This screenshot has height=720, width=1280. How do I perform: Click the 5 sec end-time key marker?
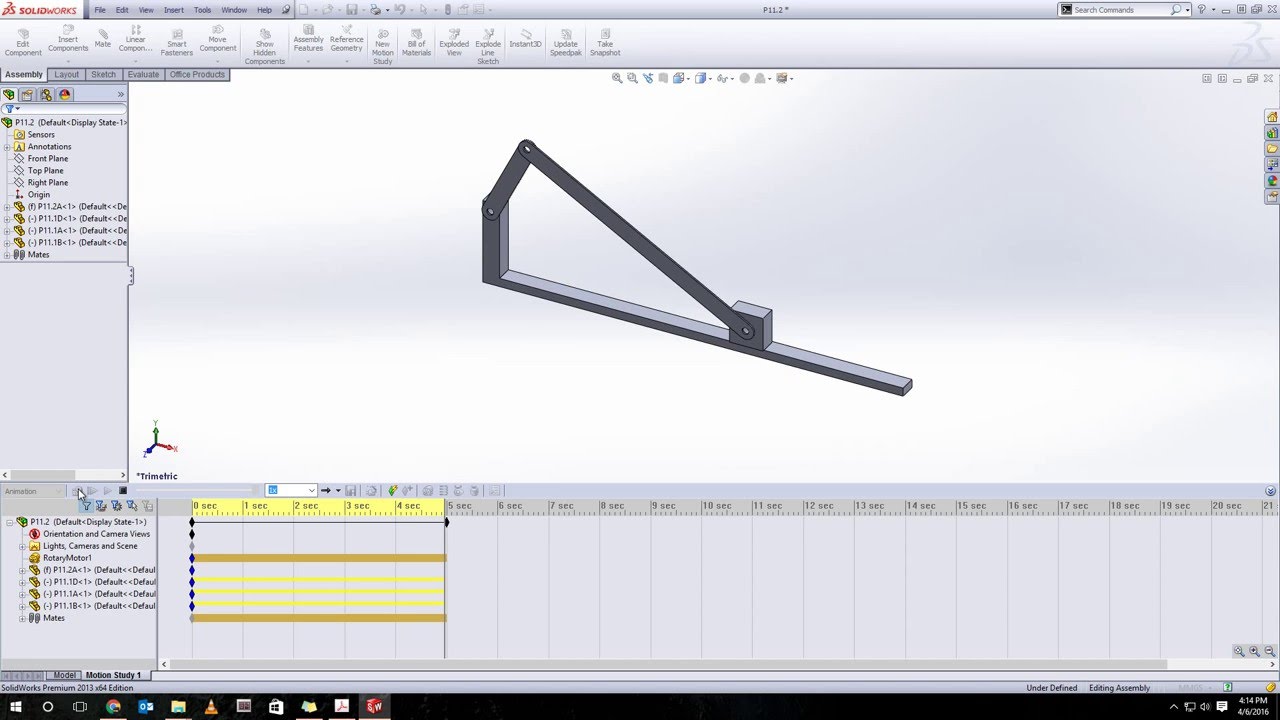(x=446, y=522)
